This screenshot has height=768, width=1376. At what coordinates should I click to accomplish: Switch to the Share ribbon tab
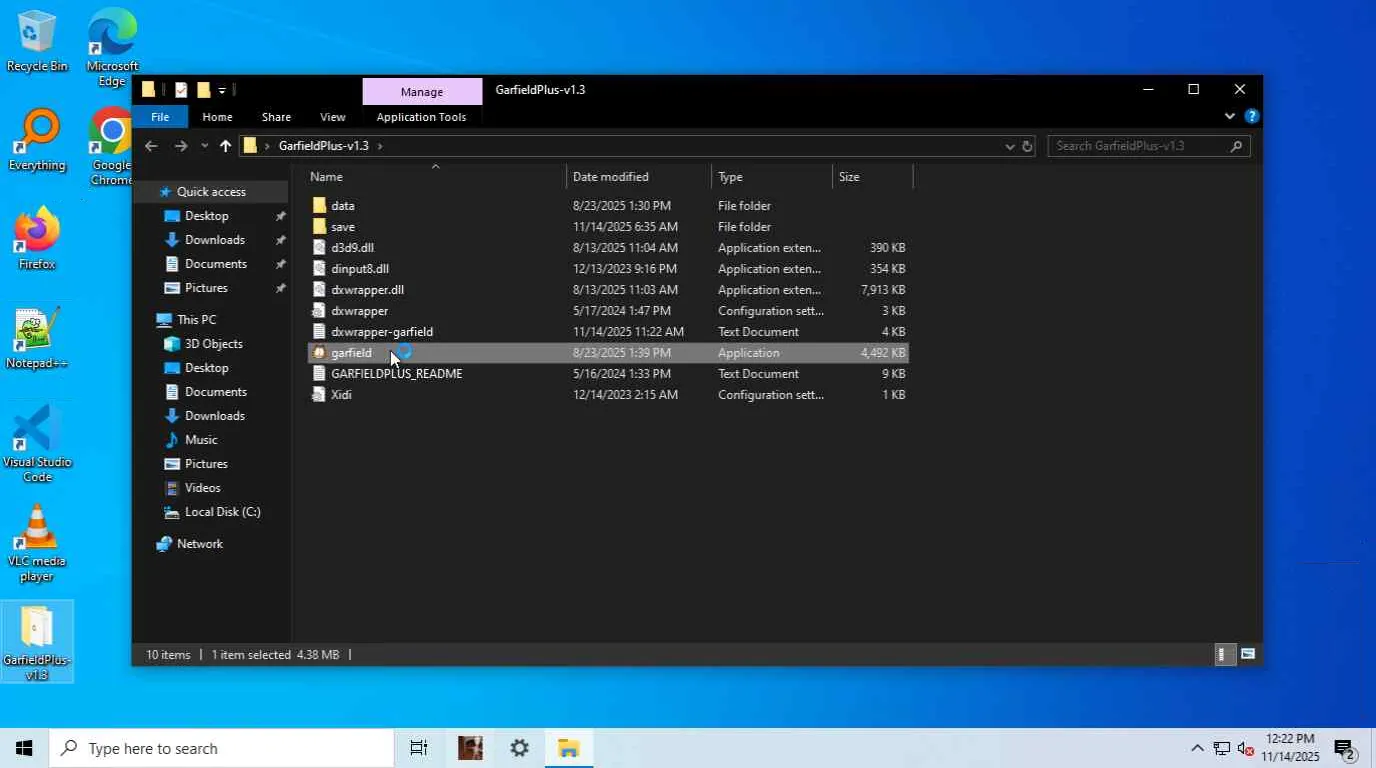point(276,117)
